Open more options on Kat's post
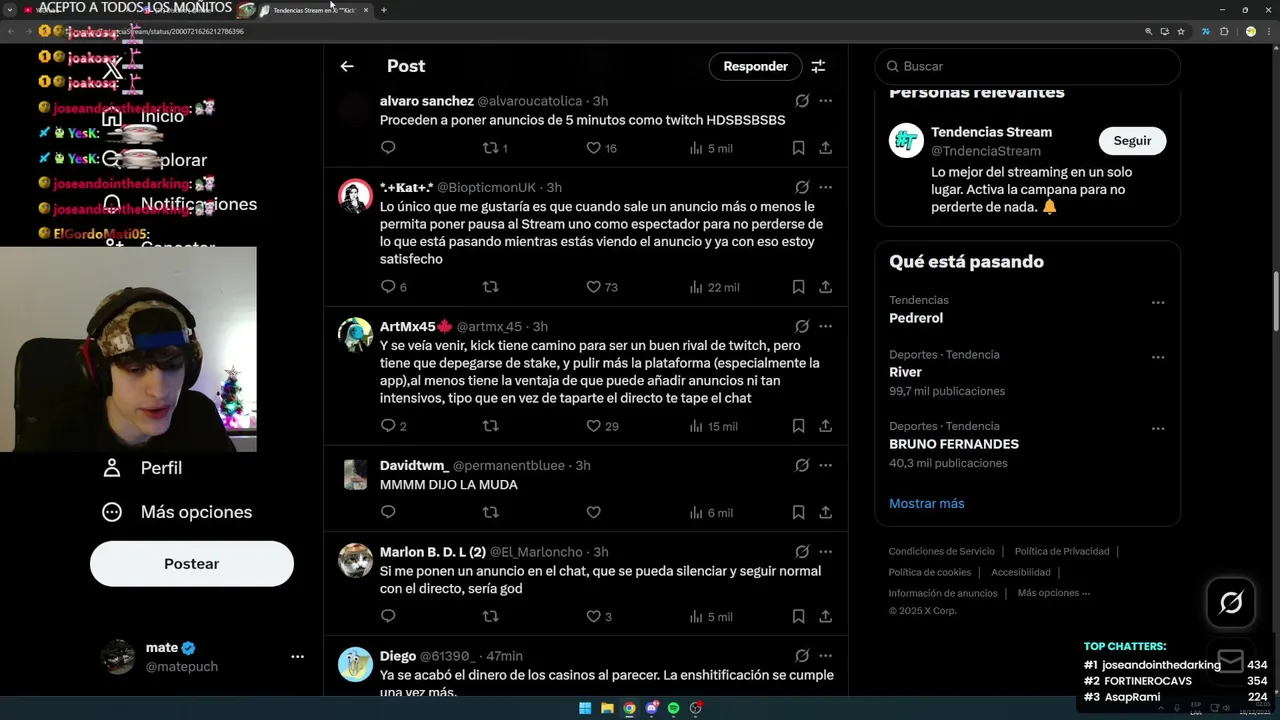1280x720 pixels. point(825,187)
